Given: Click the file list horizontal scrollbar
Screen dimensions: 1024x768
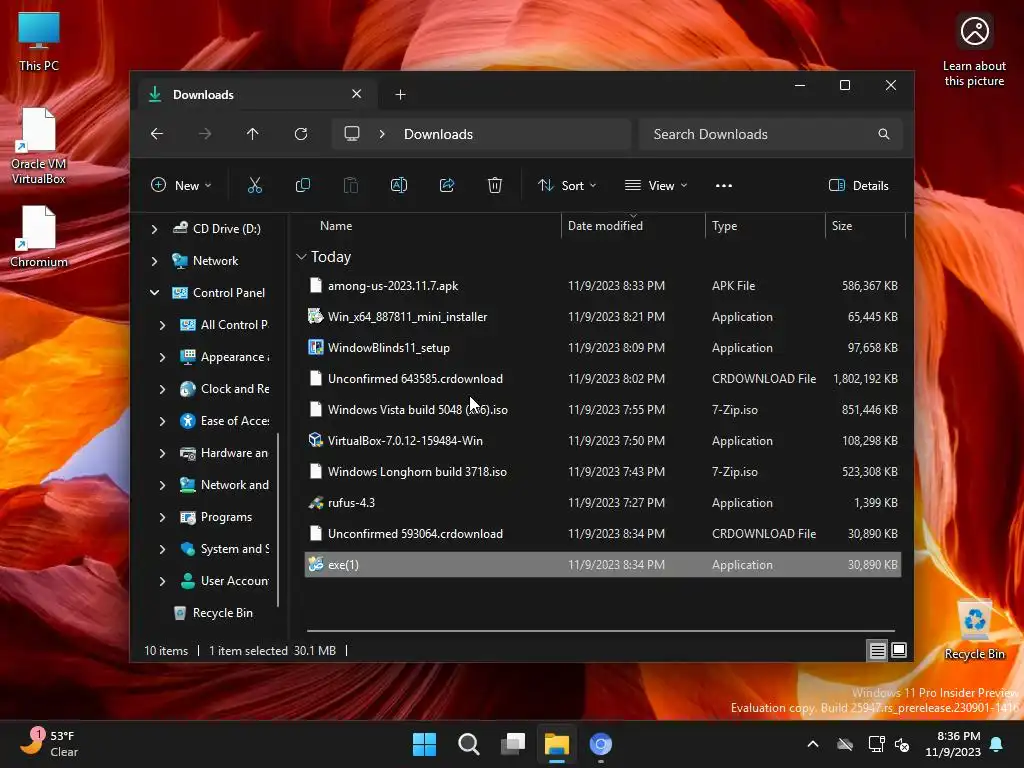Looking at the screenshot, I should tap(601, 631).
